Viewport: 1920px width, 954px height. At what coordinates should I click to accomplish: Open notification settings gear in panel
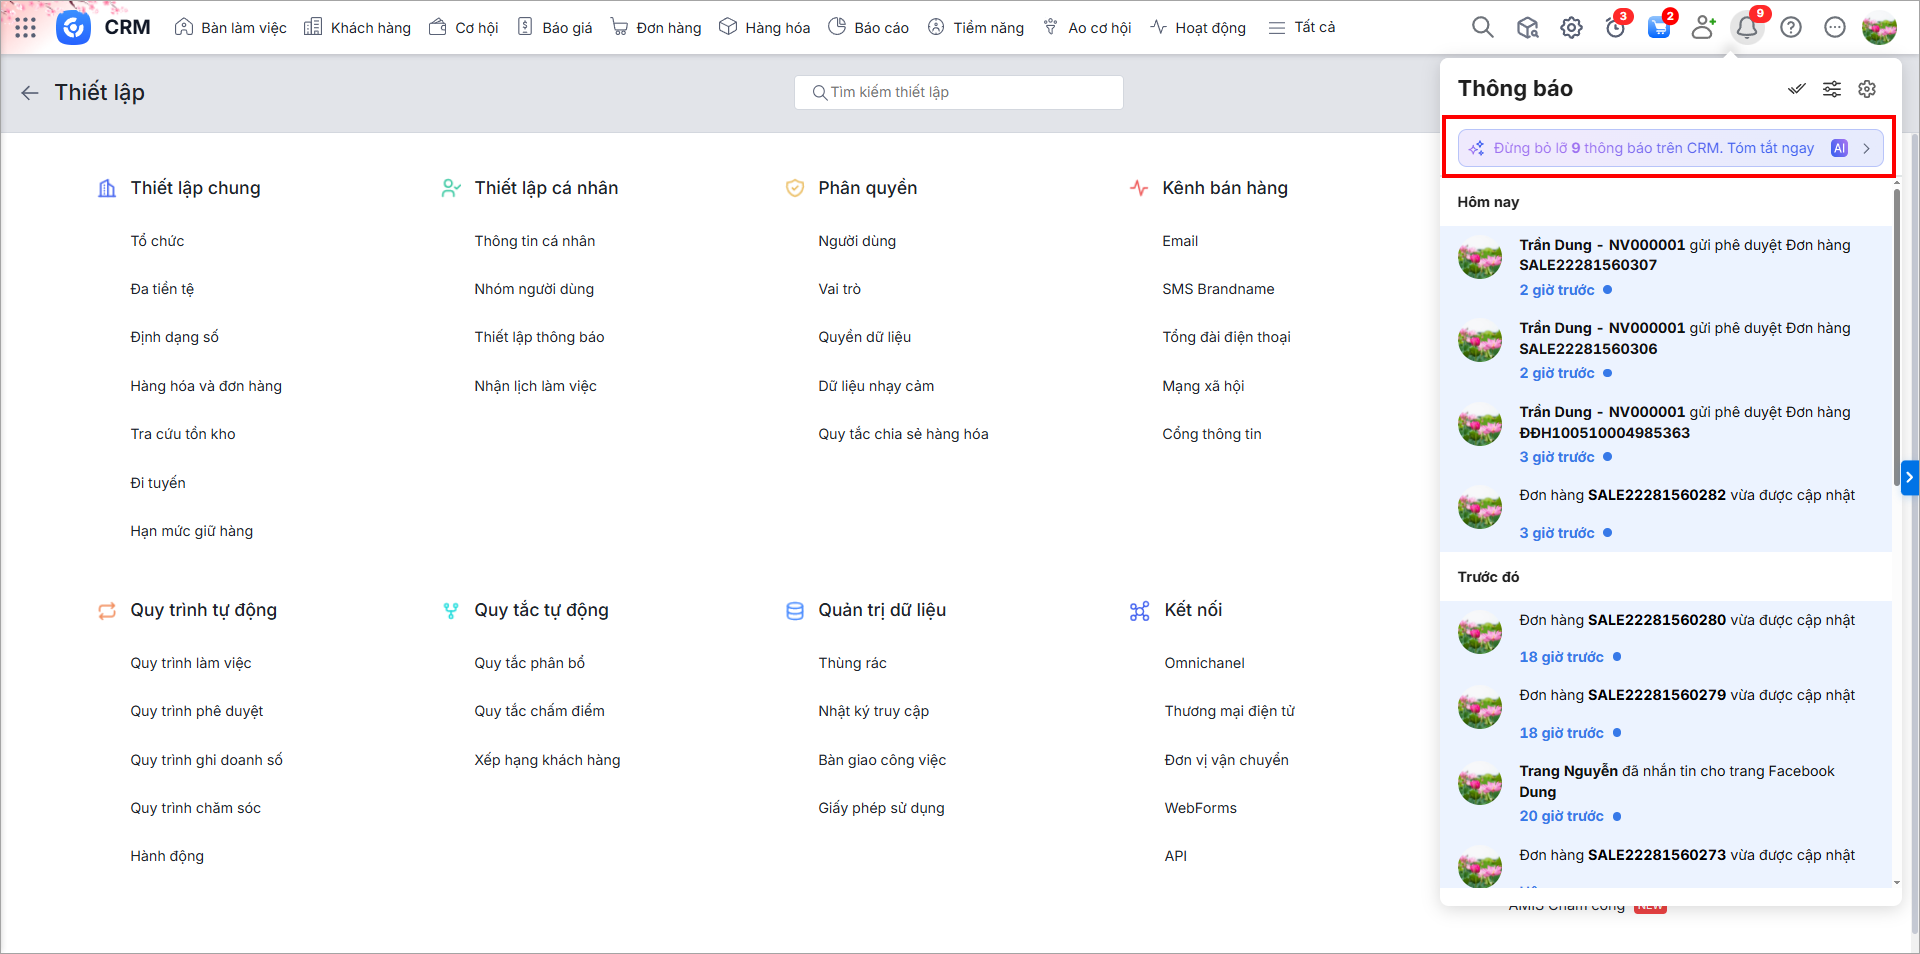pyautogui.click(x=1867, y=89)
